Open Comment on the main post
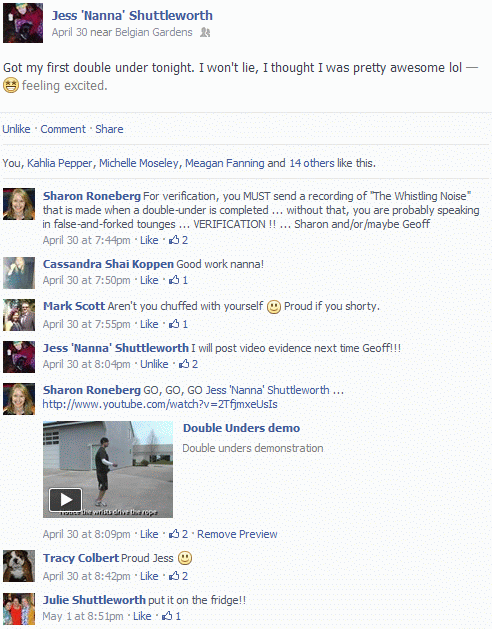 [x=63, y=129]
